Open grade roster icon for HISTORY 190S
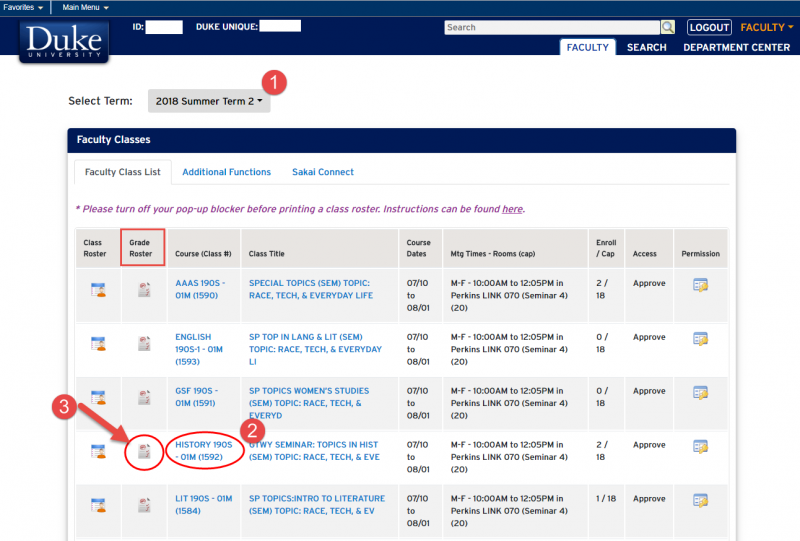Viewport: 800px width, 541px height. (x=144, y=451)
